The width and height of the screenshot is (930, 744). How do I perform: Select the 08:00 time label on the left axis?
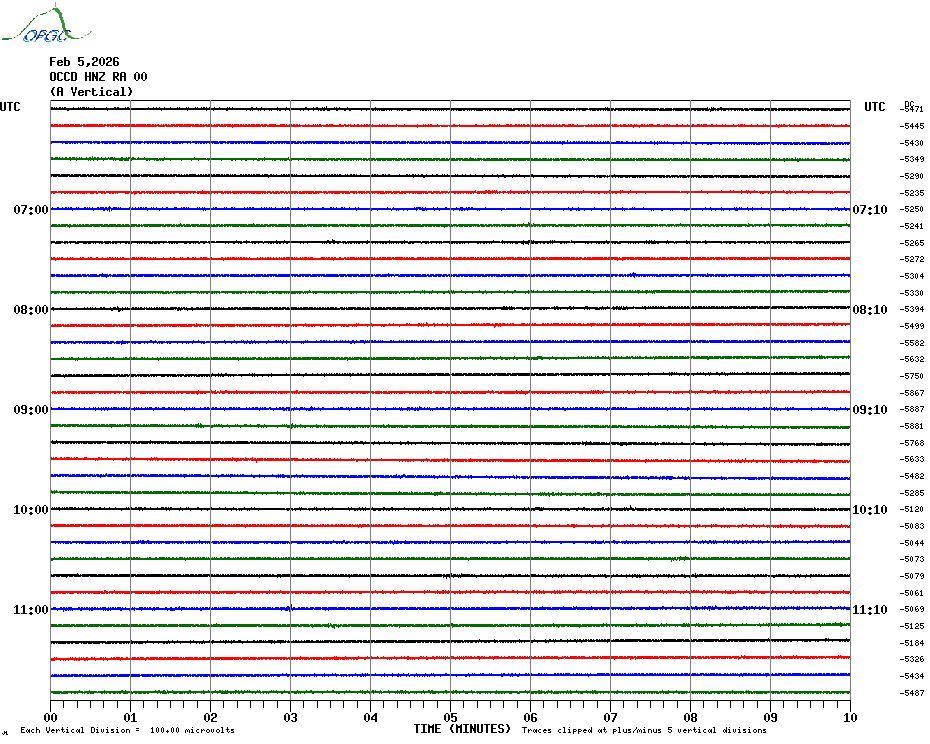pyautogui.click(x=31, y=310)
